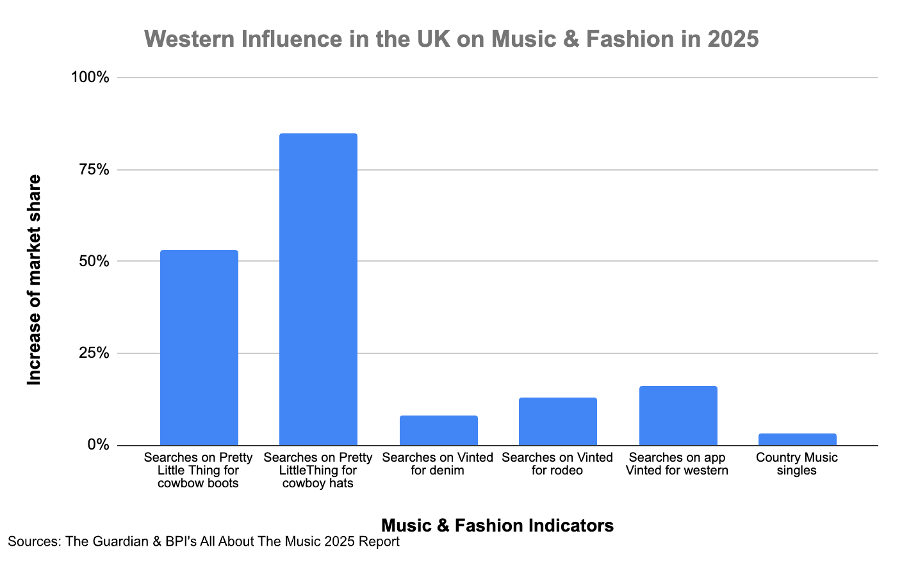Viewport: 902px width, 564px height.
Task: Click the chart title text
Action: (x=451, y=39)
